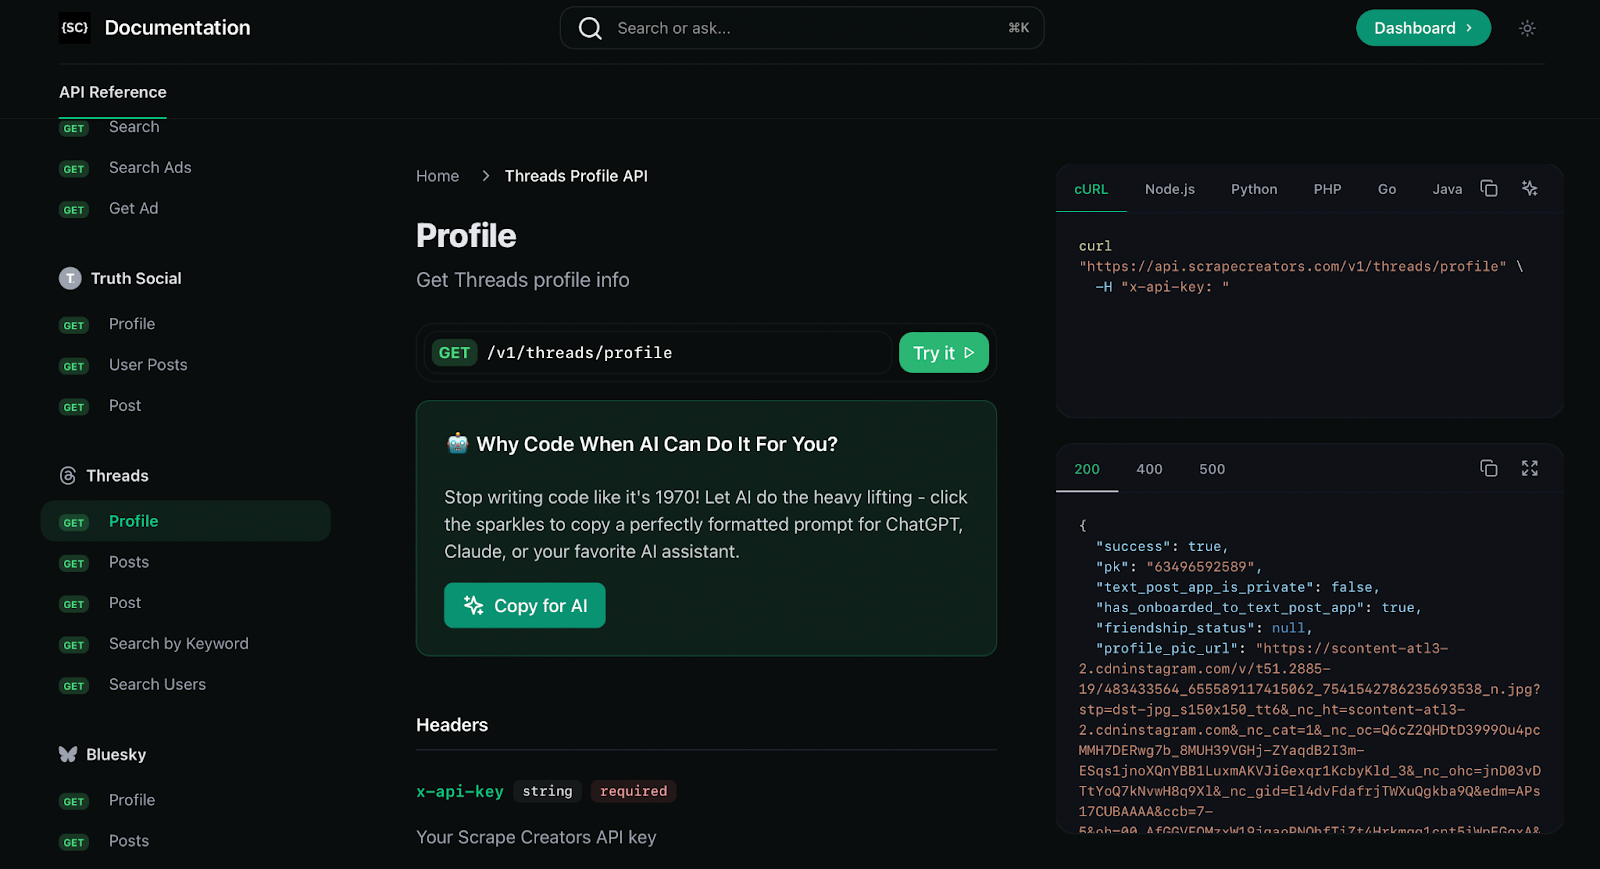Screen dimensions: 1600x869
Task: Click the GET method badge on endpoint
Action: click(x=454, y=353)
